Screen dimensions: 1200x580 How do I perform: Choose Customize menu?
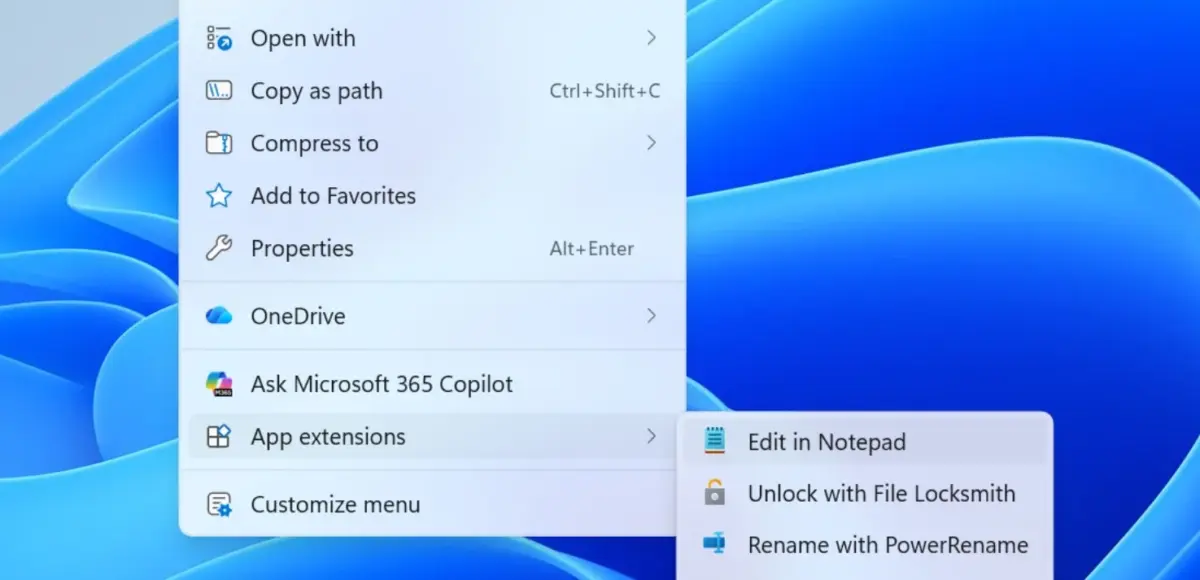tap(432, 505)
